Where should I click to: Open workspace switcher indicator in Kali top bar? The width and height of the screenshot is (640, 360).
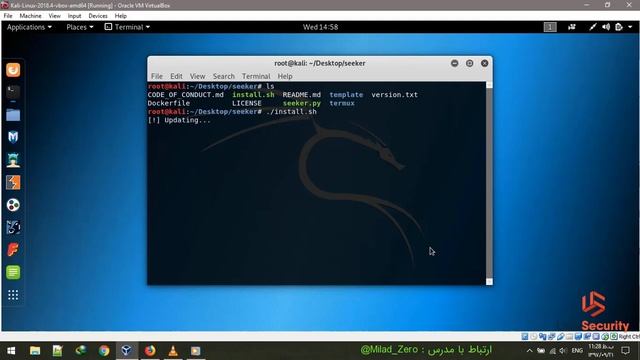[x=550, y=27]
